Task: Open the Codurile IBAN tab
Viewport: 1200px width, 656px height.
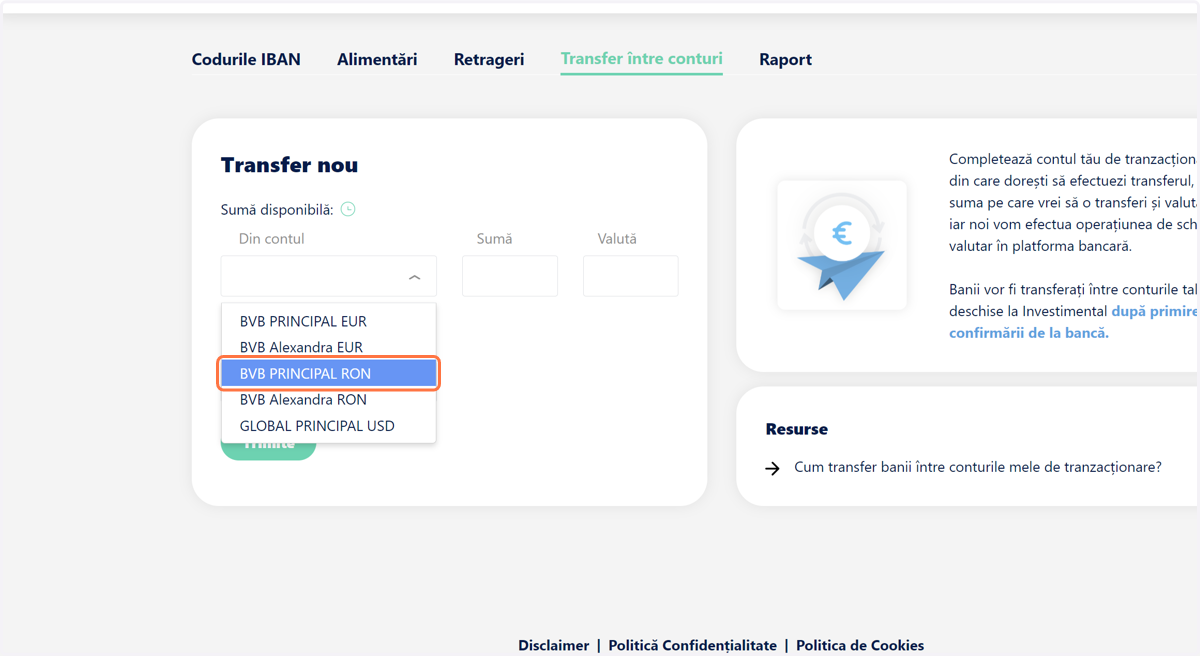Action: coord(246,59)
